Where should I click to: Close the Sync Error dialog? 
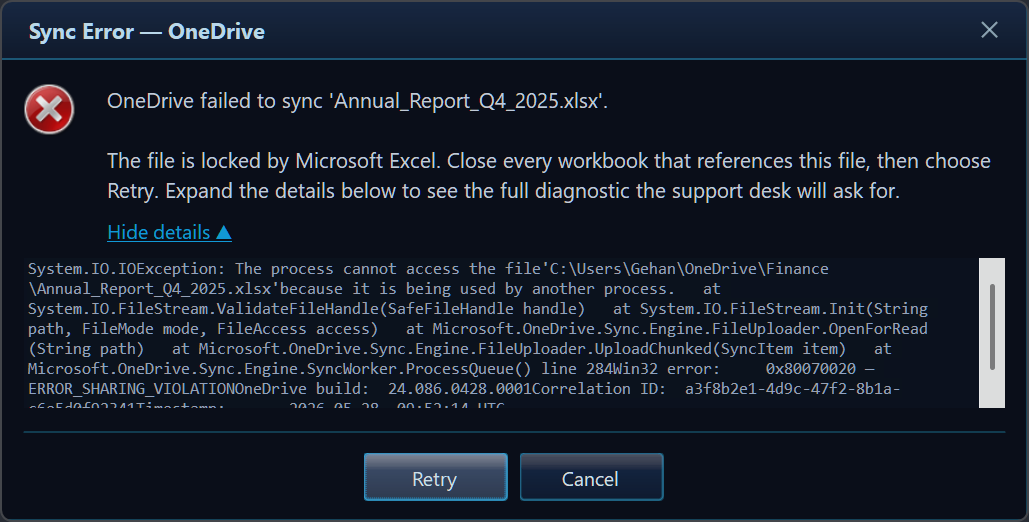point(989,30)
